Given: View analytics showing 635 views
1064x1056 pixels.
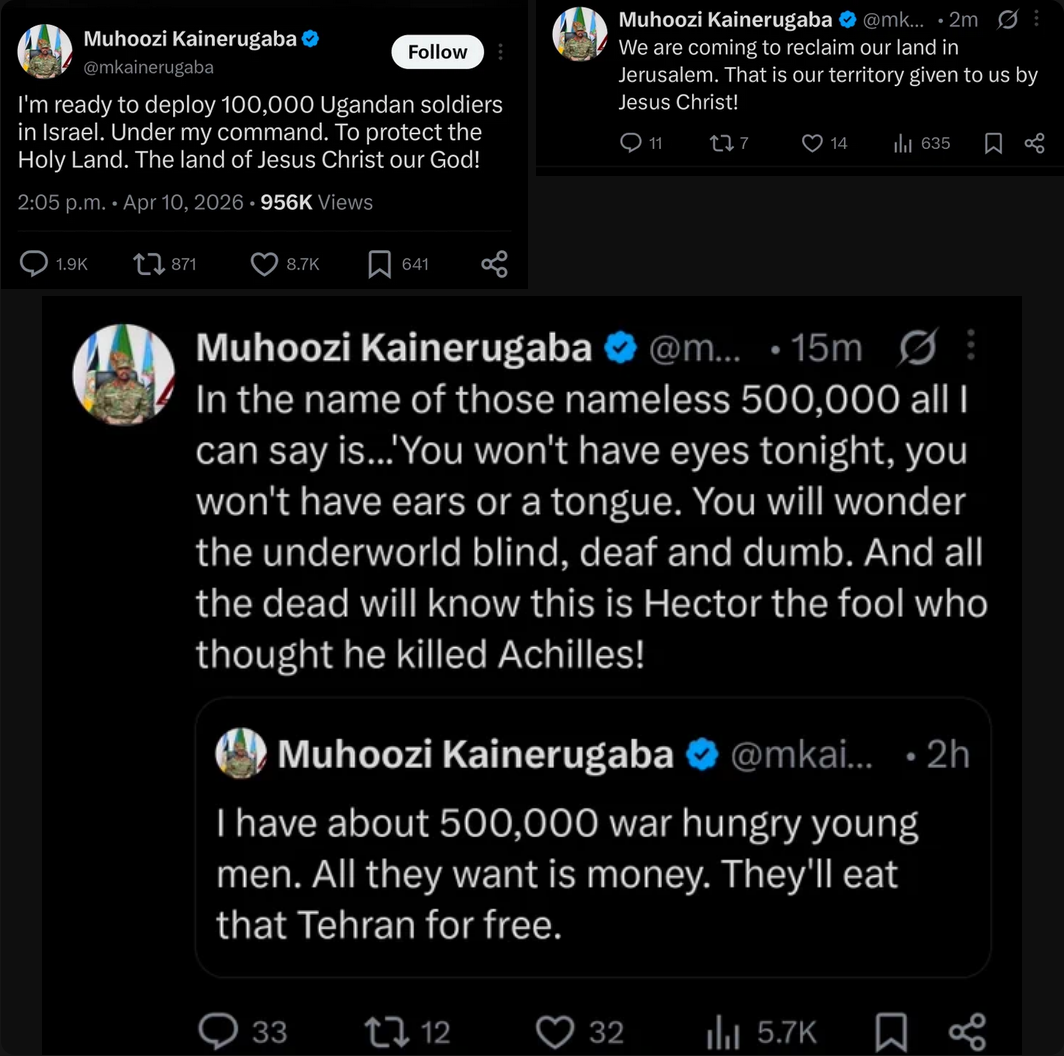Looking at the screenshot, I should coord(903,144).
